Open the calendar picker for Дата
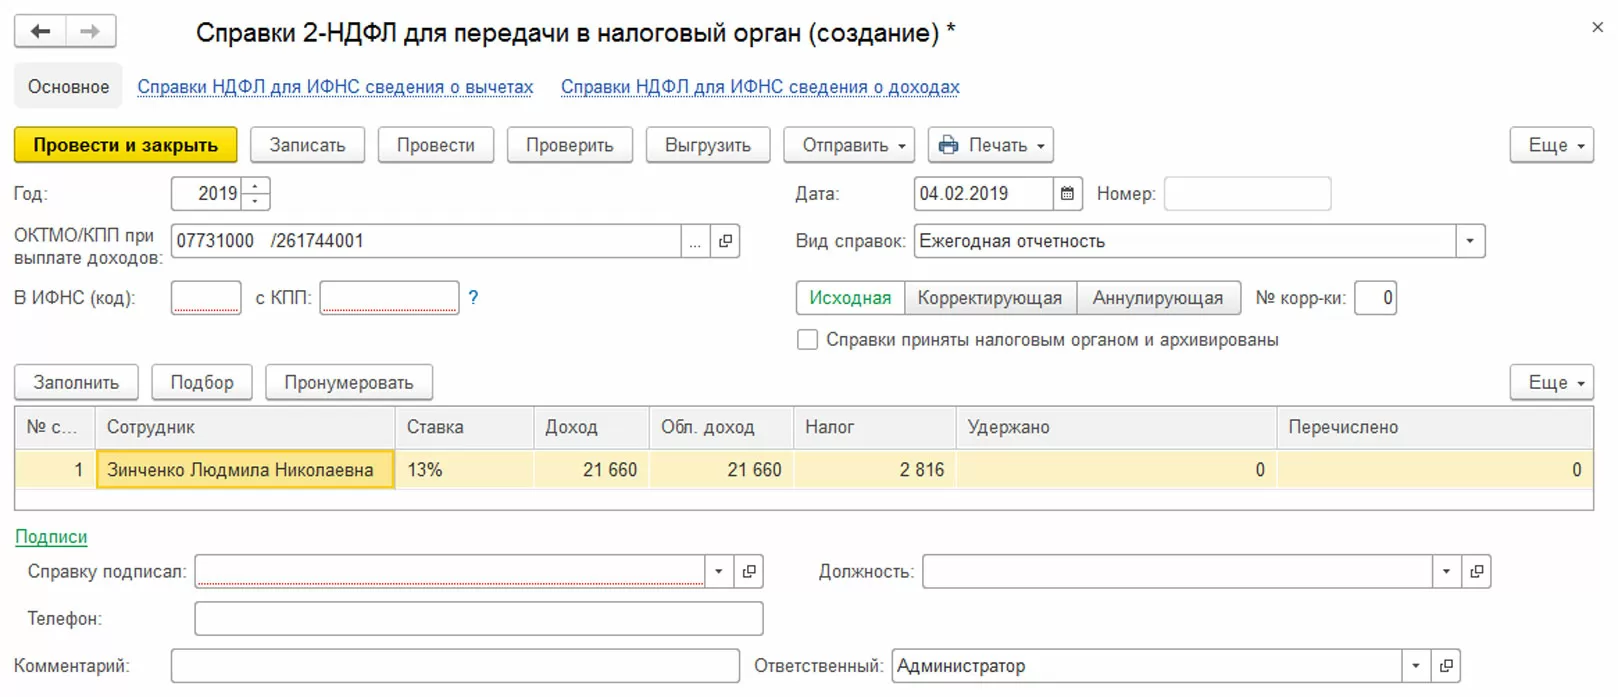This screenshot has width=1618, height=697. [x=1067, y=194]
